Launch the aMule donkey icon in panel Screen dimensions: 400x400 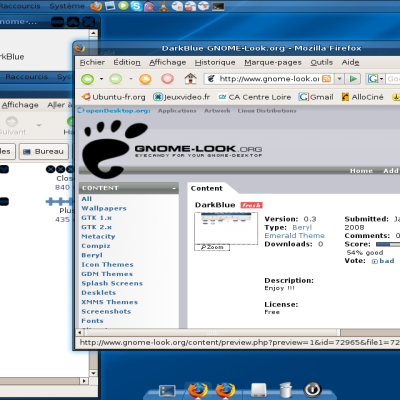(163, 6)
